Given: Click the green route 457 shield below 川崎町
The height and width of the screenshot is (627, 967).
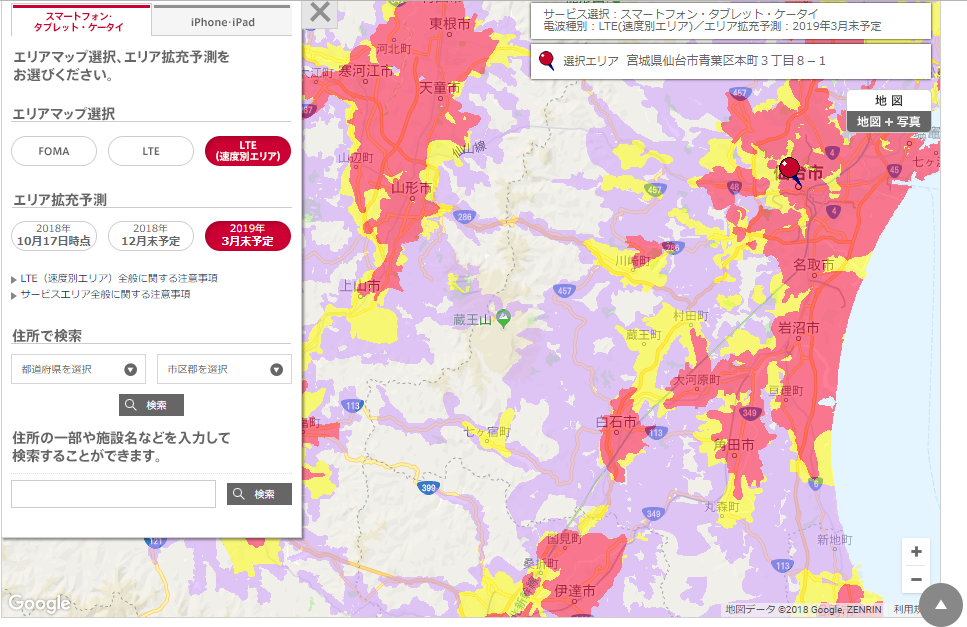Looking at the screenshot, I should tap(564, 290).
